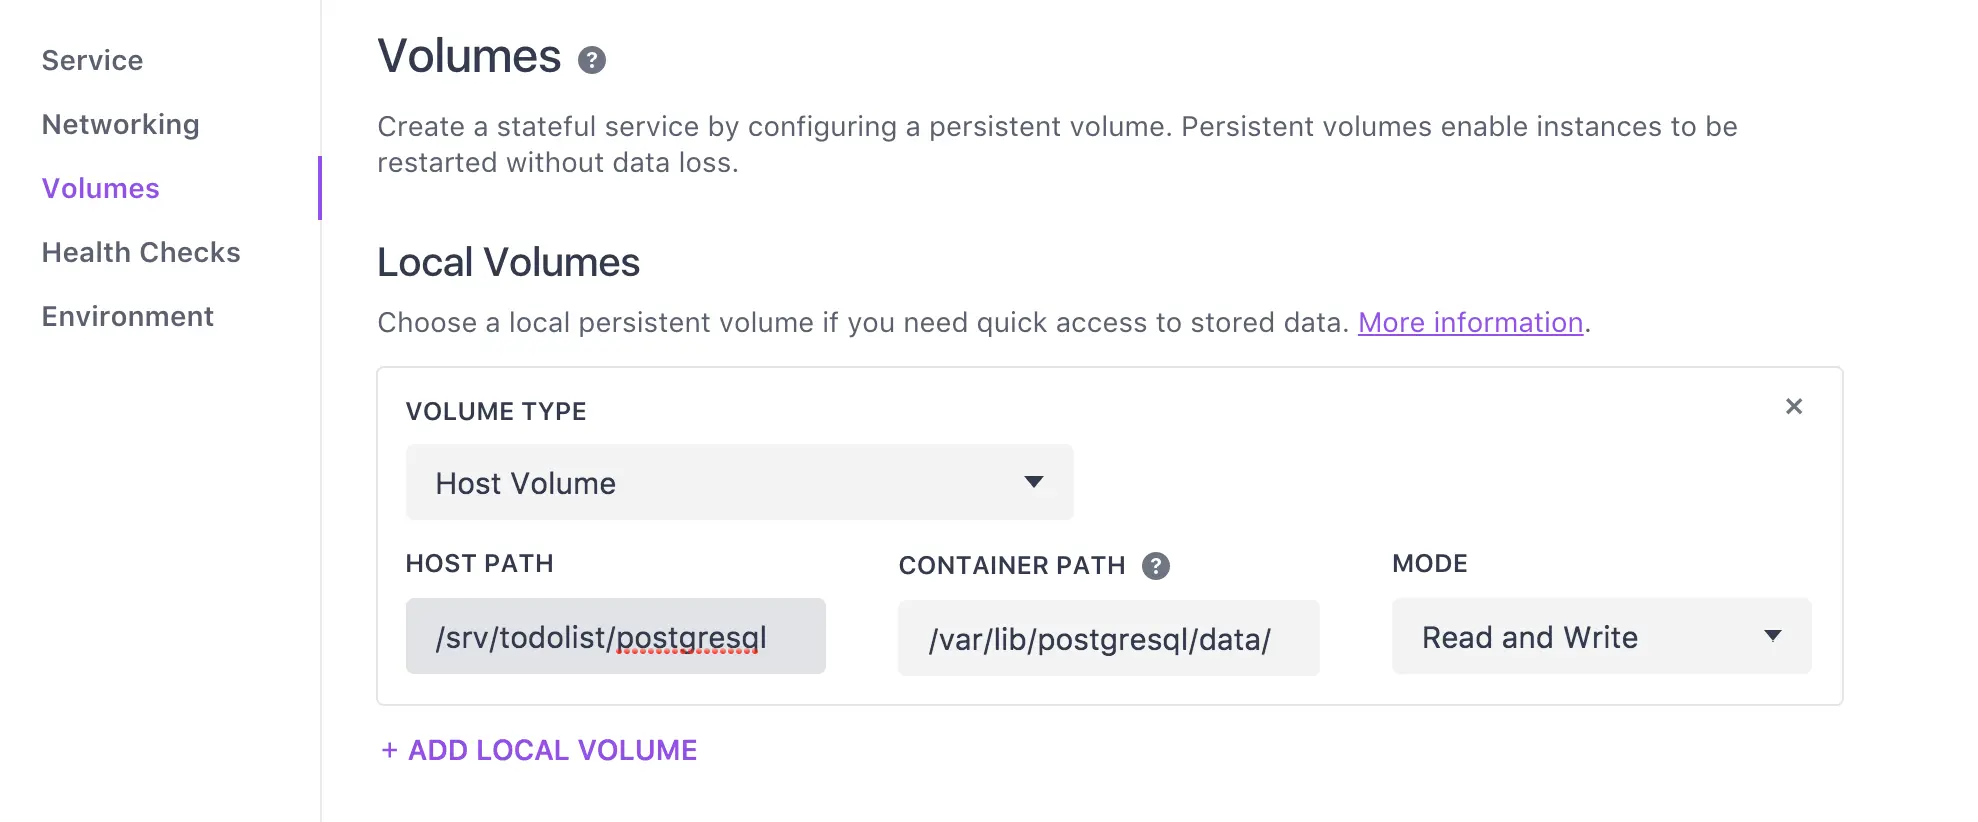The width and height of the screenshot is (1978, 822).
Task: Click the Host Path label
Action: coord(479,564)
